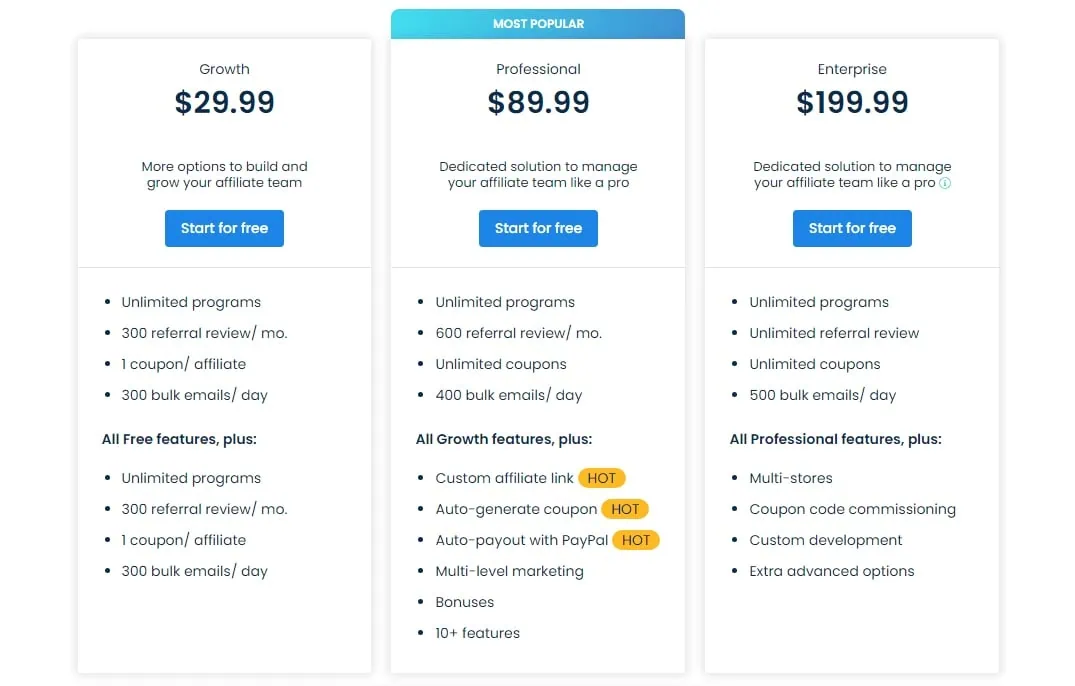Start the Professional plan for free
Viewport: 1075px width, 686px height.
point(538,228)
